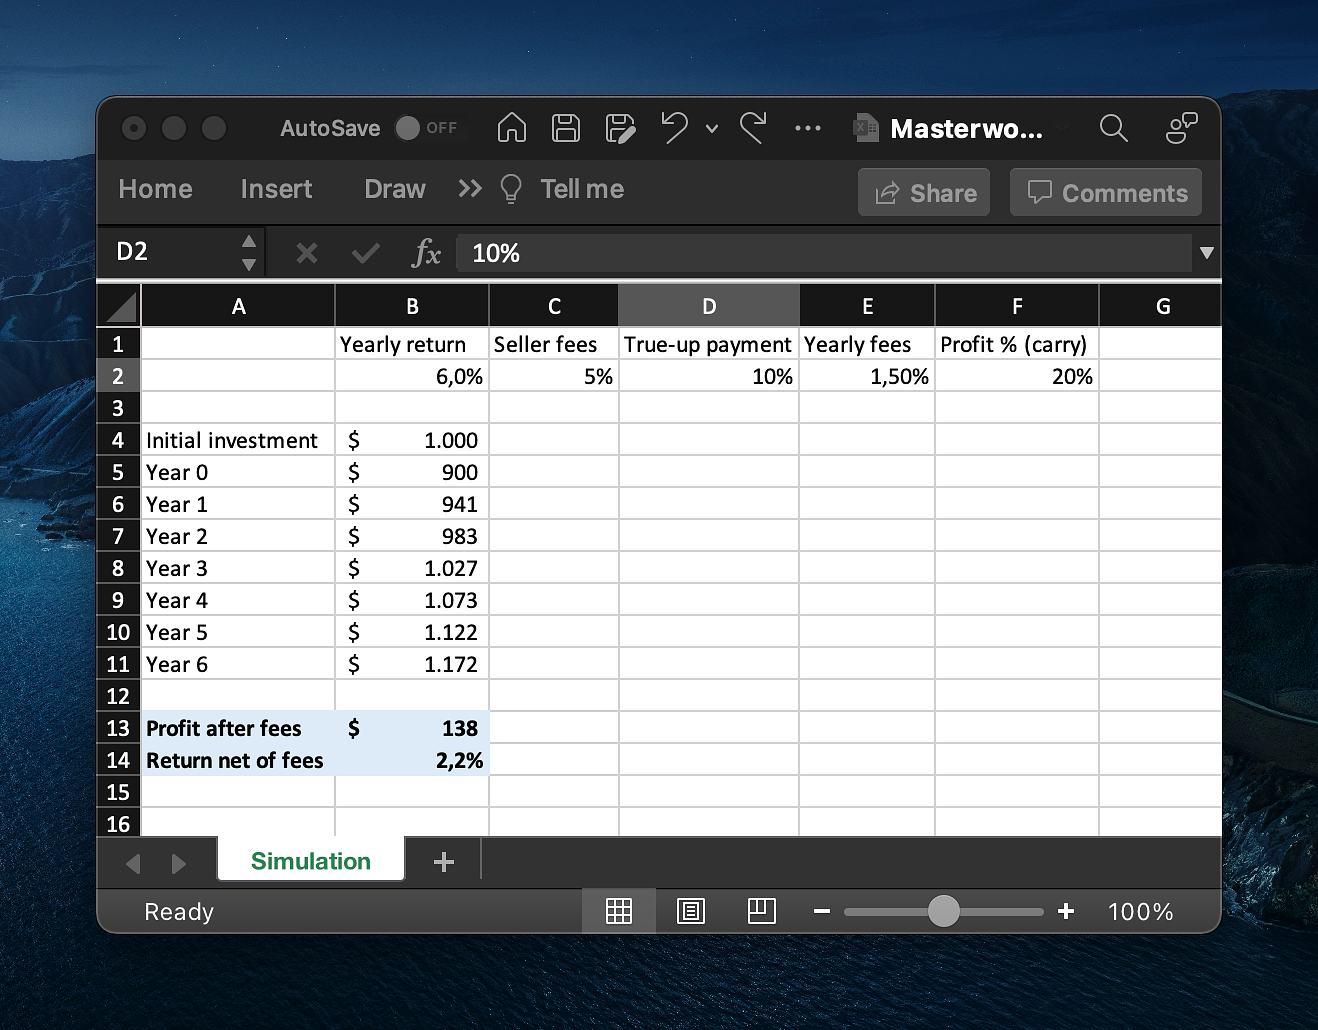
Task: Click the fx Insert Function icon
Action: tap(426, 253)
